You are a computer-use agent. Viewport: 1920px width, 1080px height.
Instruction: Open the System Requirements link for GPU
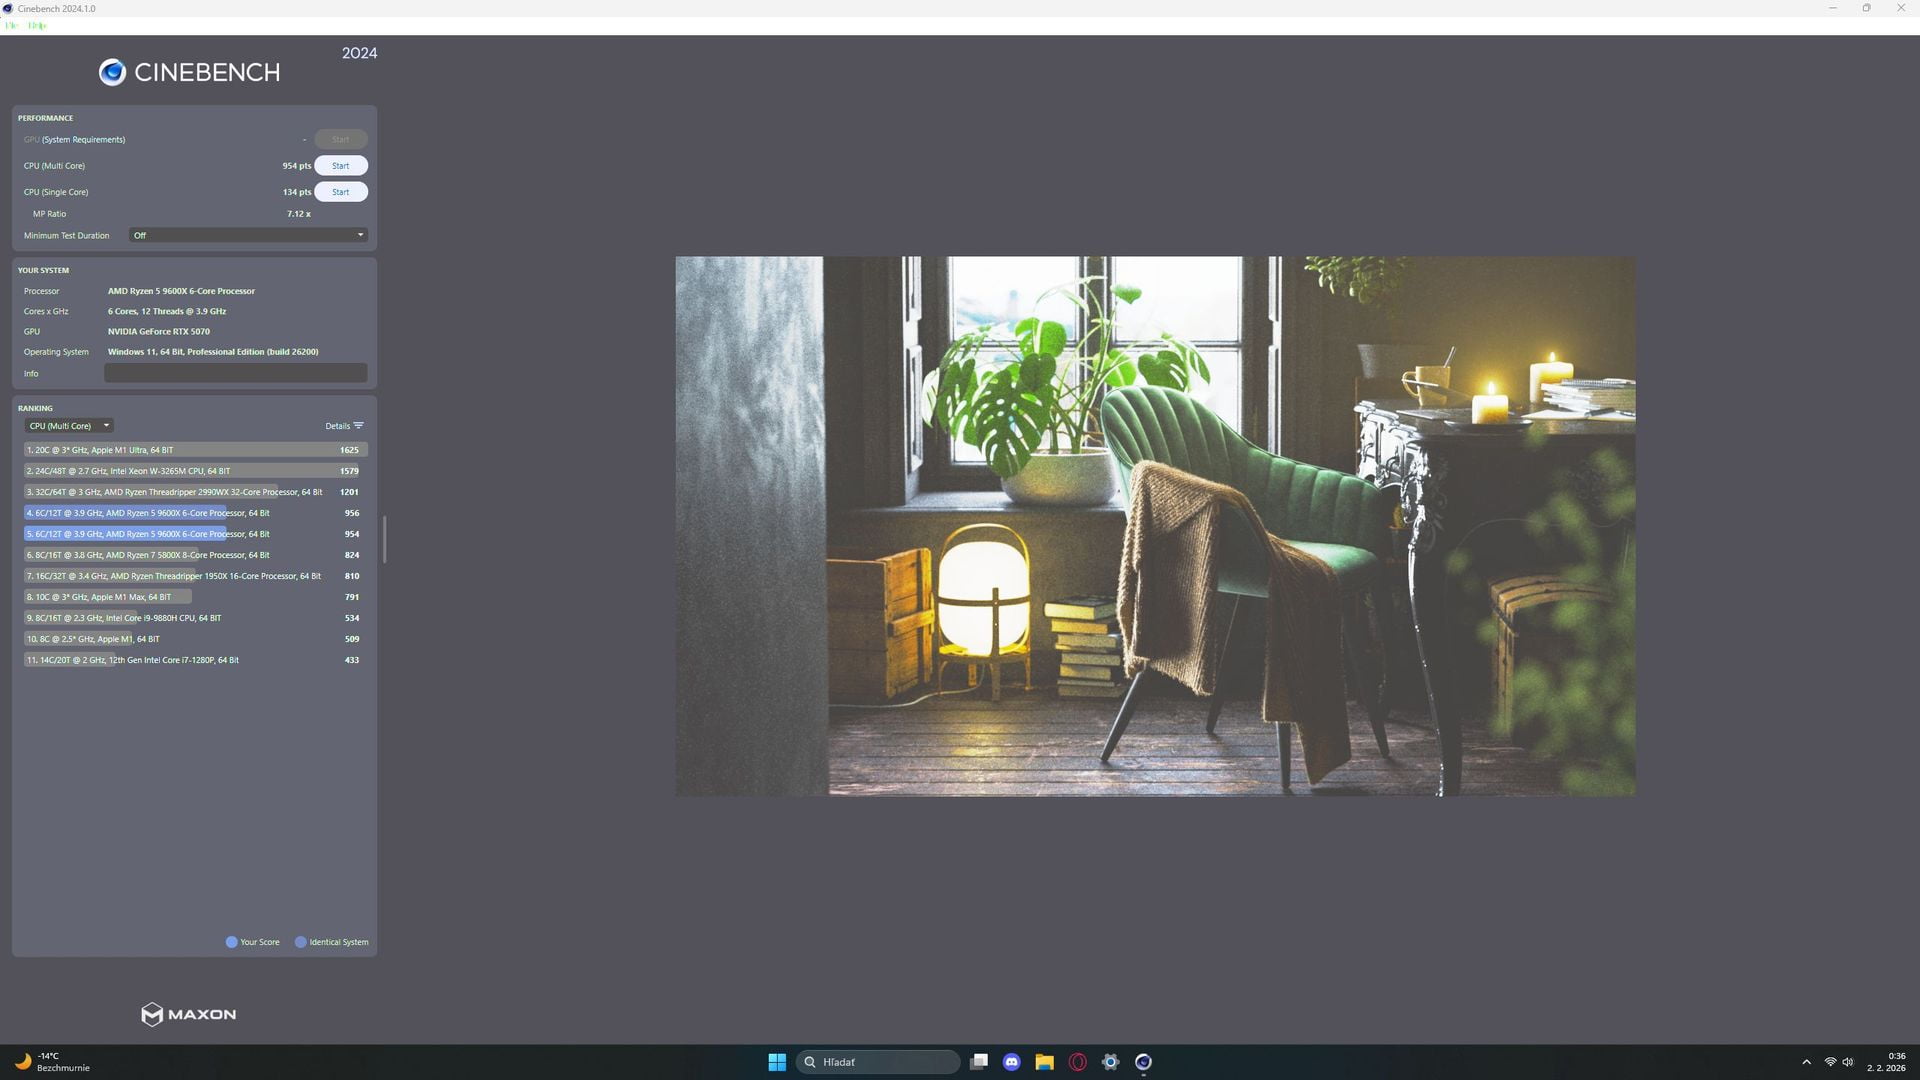pos(84,140)
